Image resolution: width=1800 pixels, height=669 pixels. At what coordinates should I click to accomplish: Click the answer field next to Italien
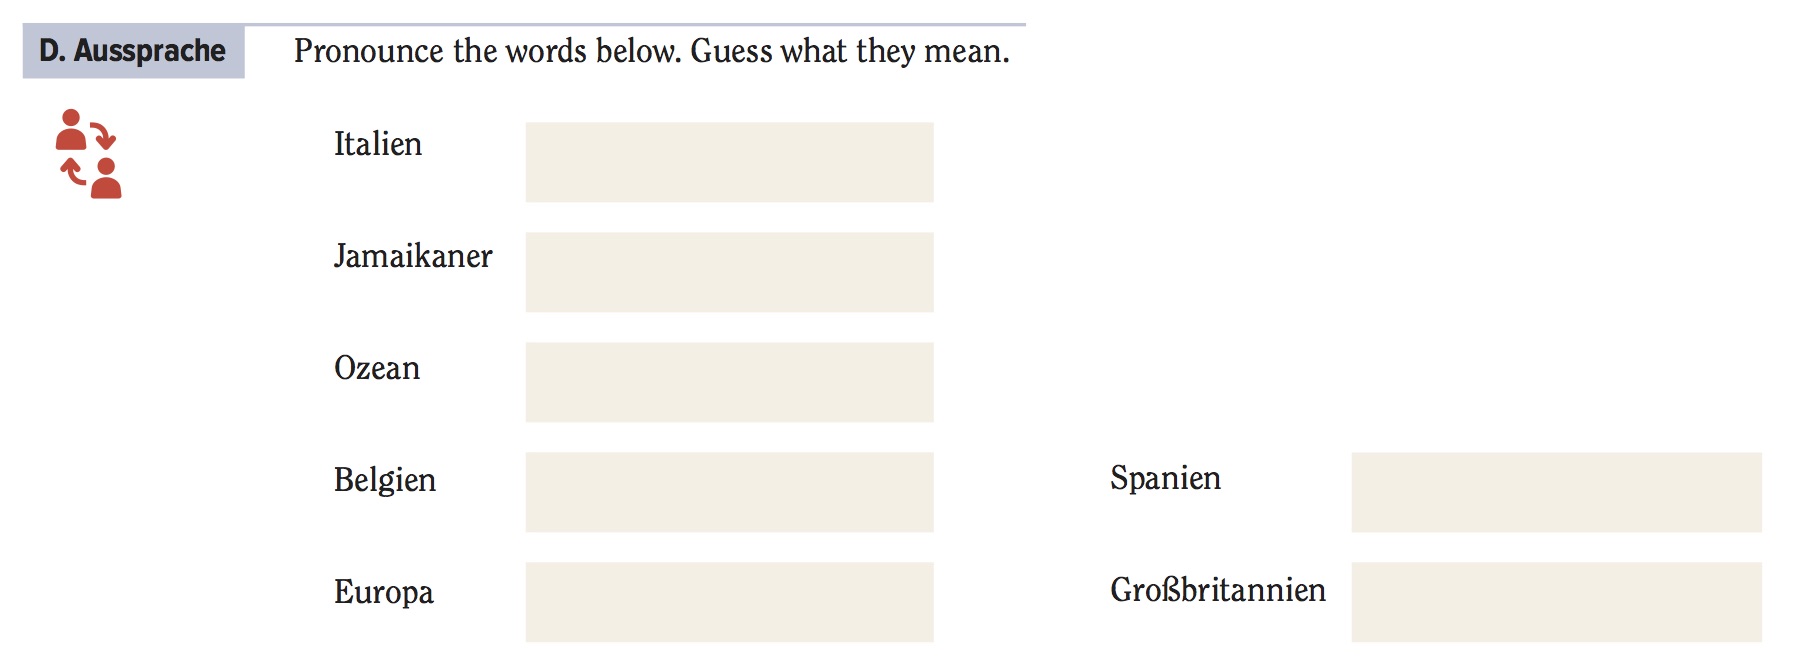729,162
